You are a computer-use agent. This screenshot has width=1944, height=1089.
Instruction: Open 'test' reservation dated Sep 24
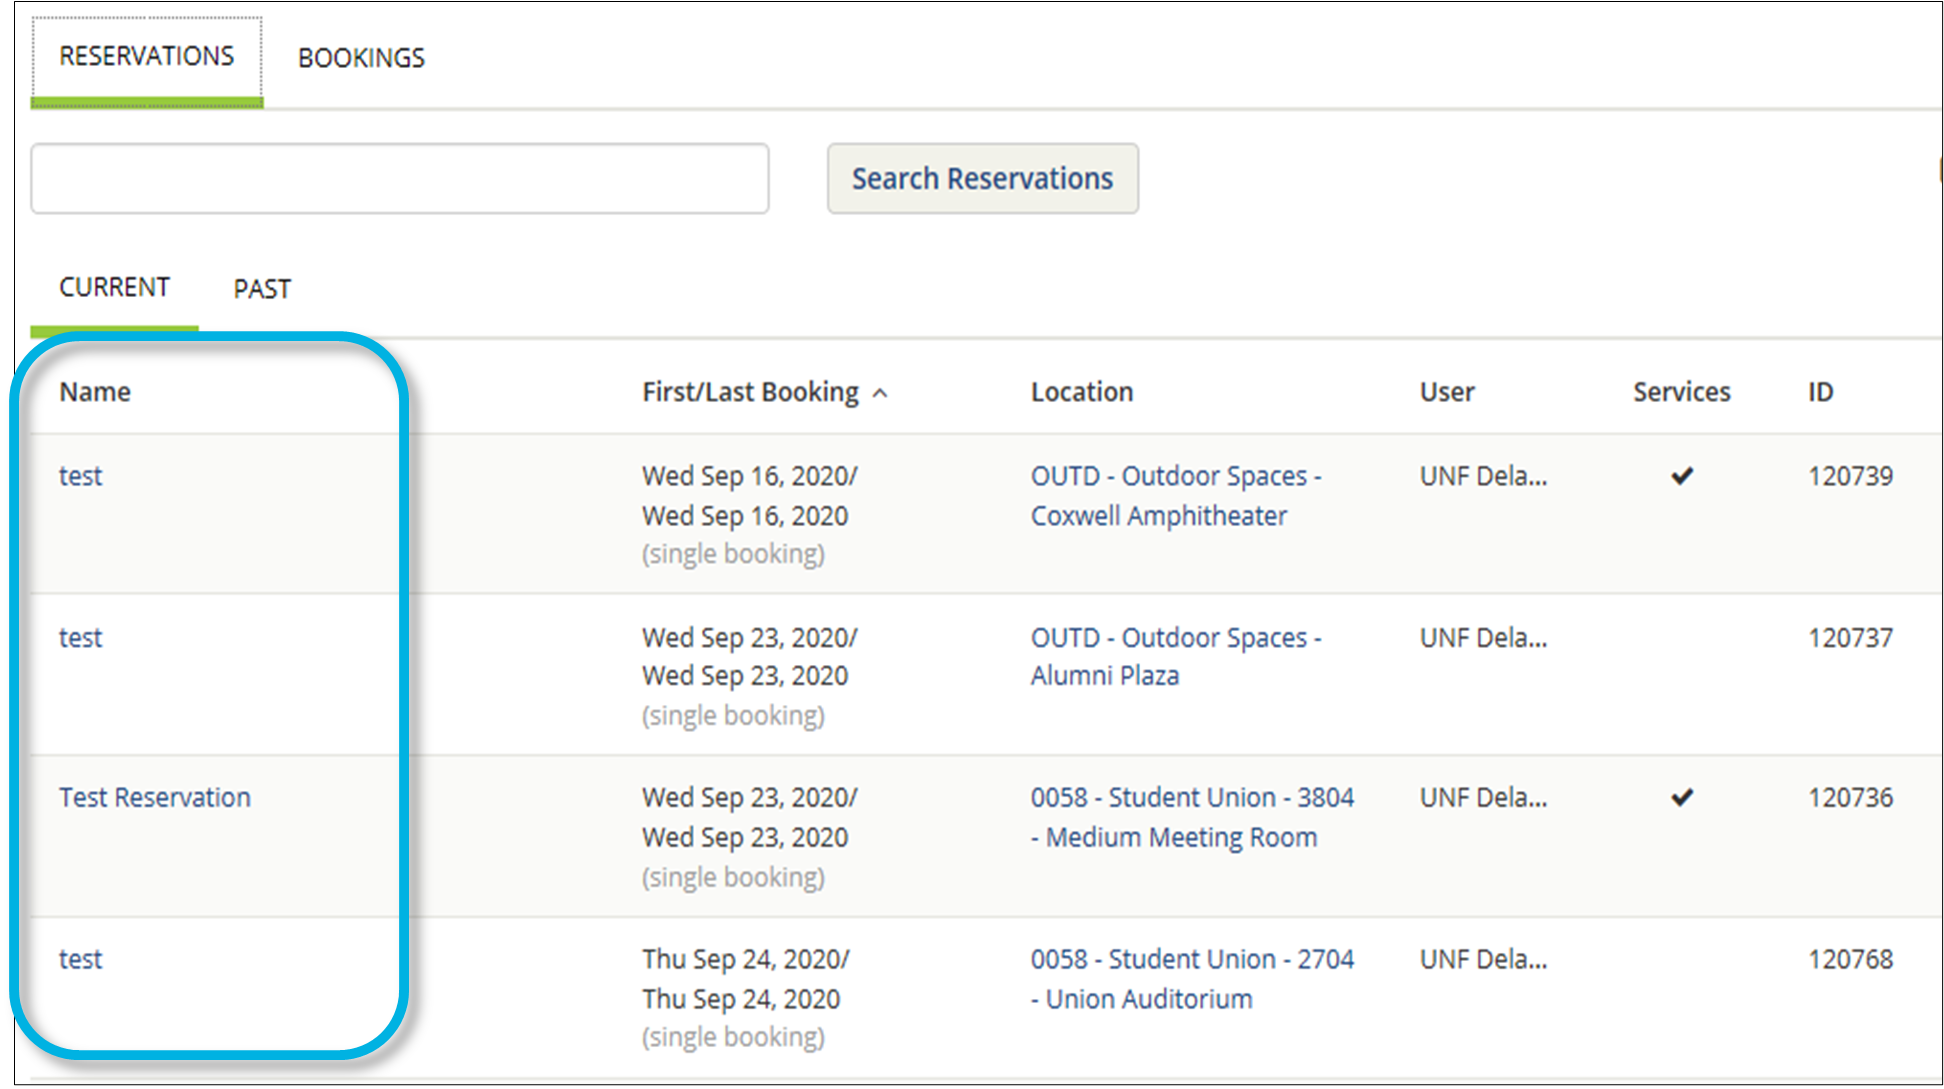pos(80,960)
